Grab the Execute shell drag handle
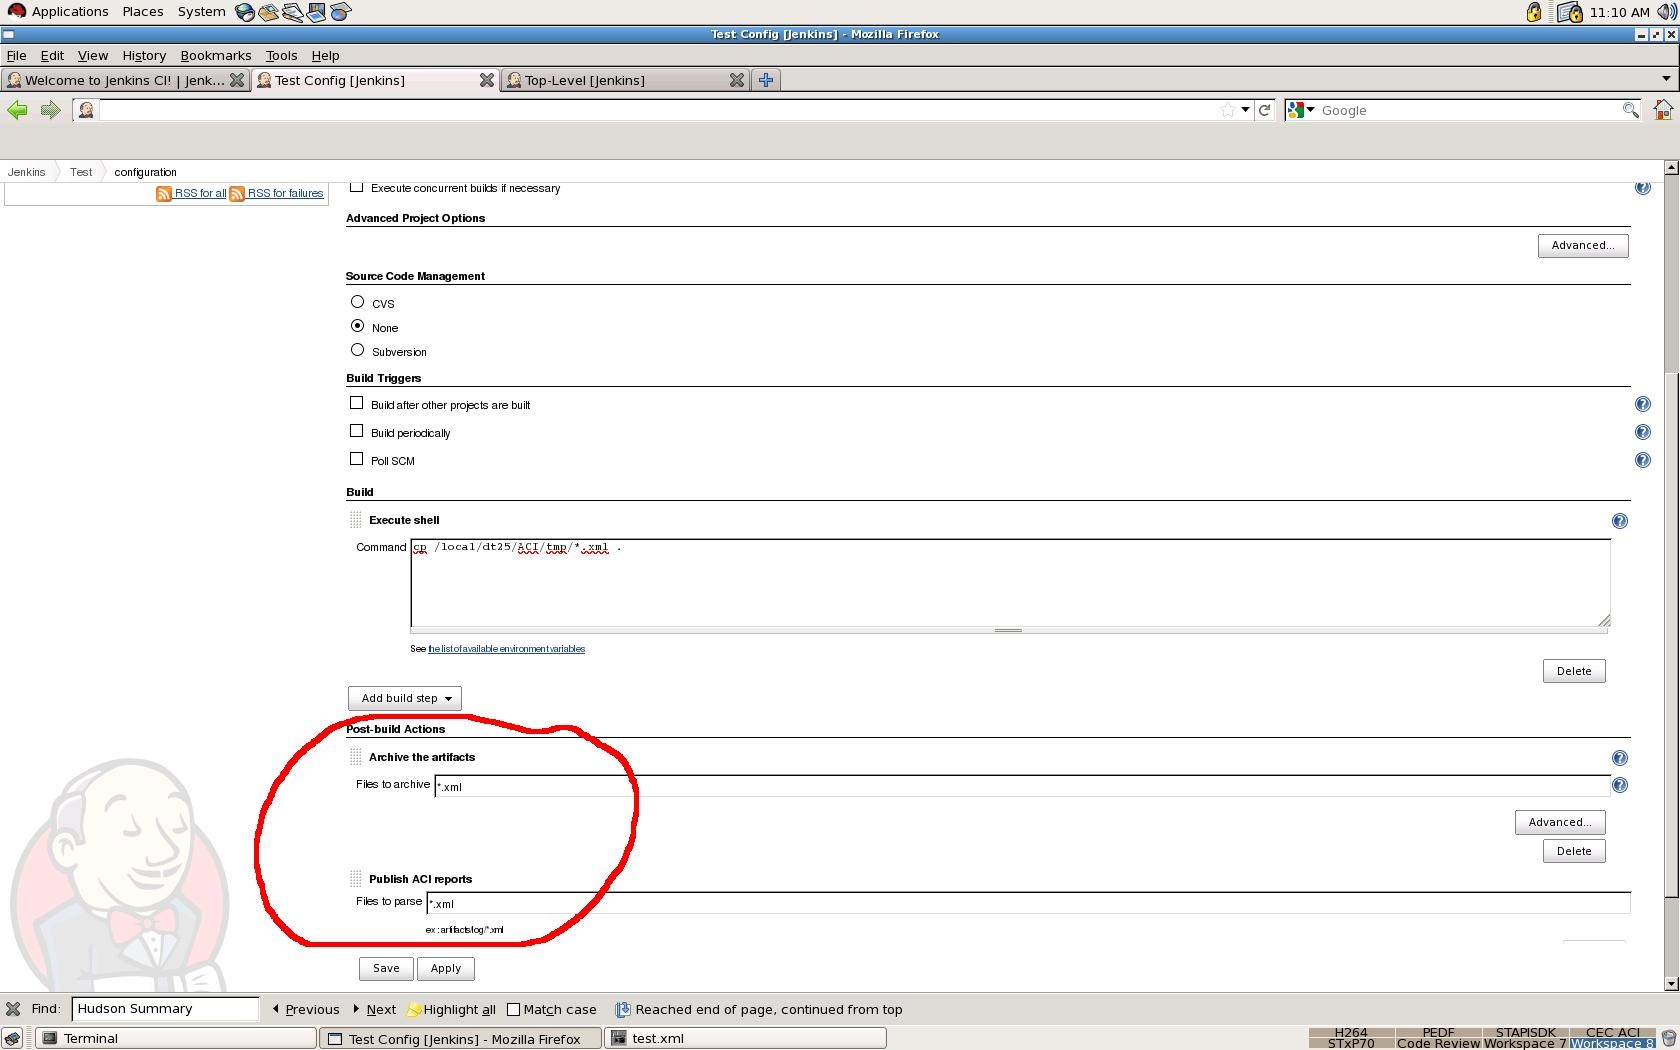 (x=355, y=520)
